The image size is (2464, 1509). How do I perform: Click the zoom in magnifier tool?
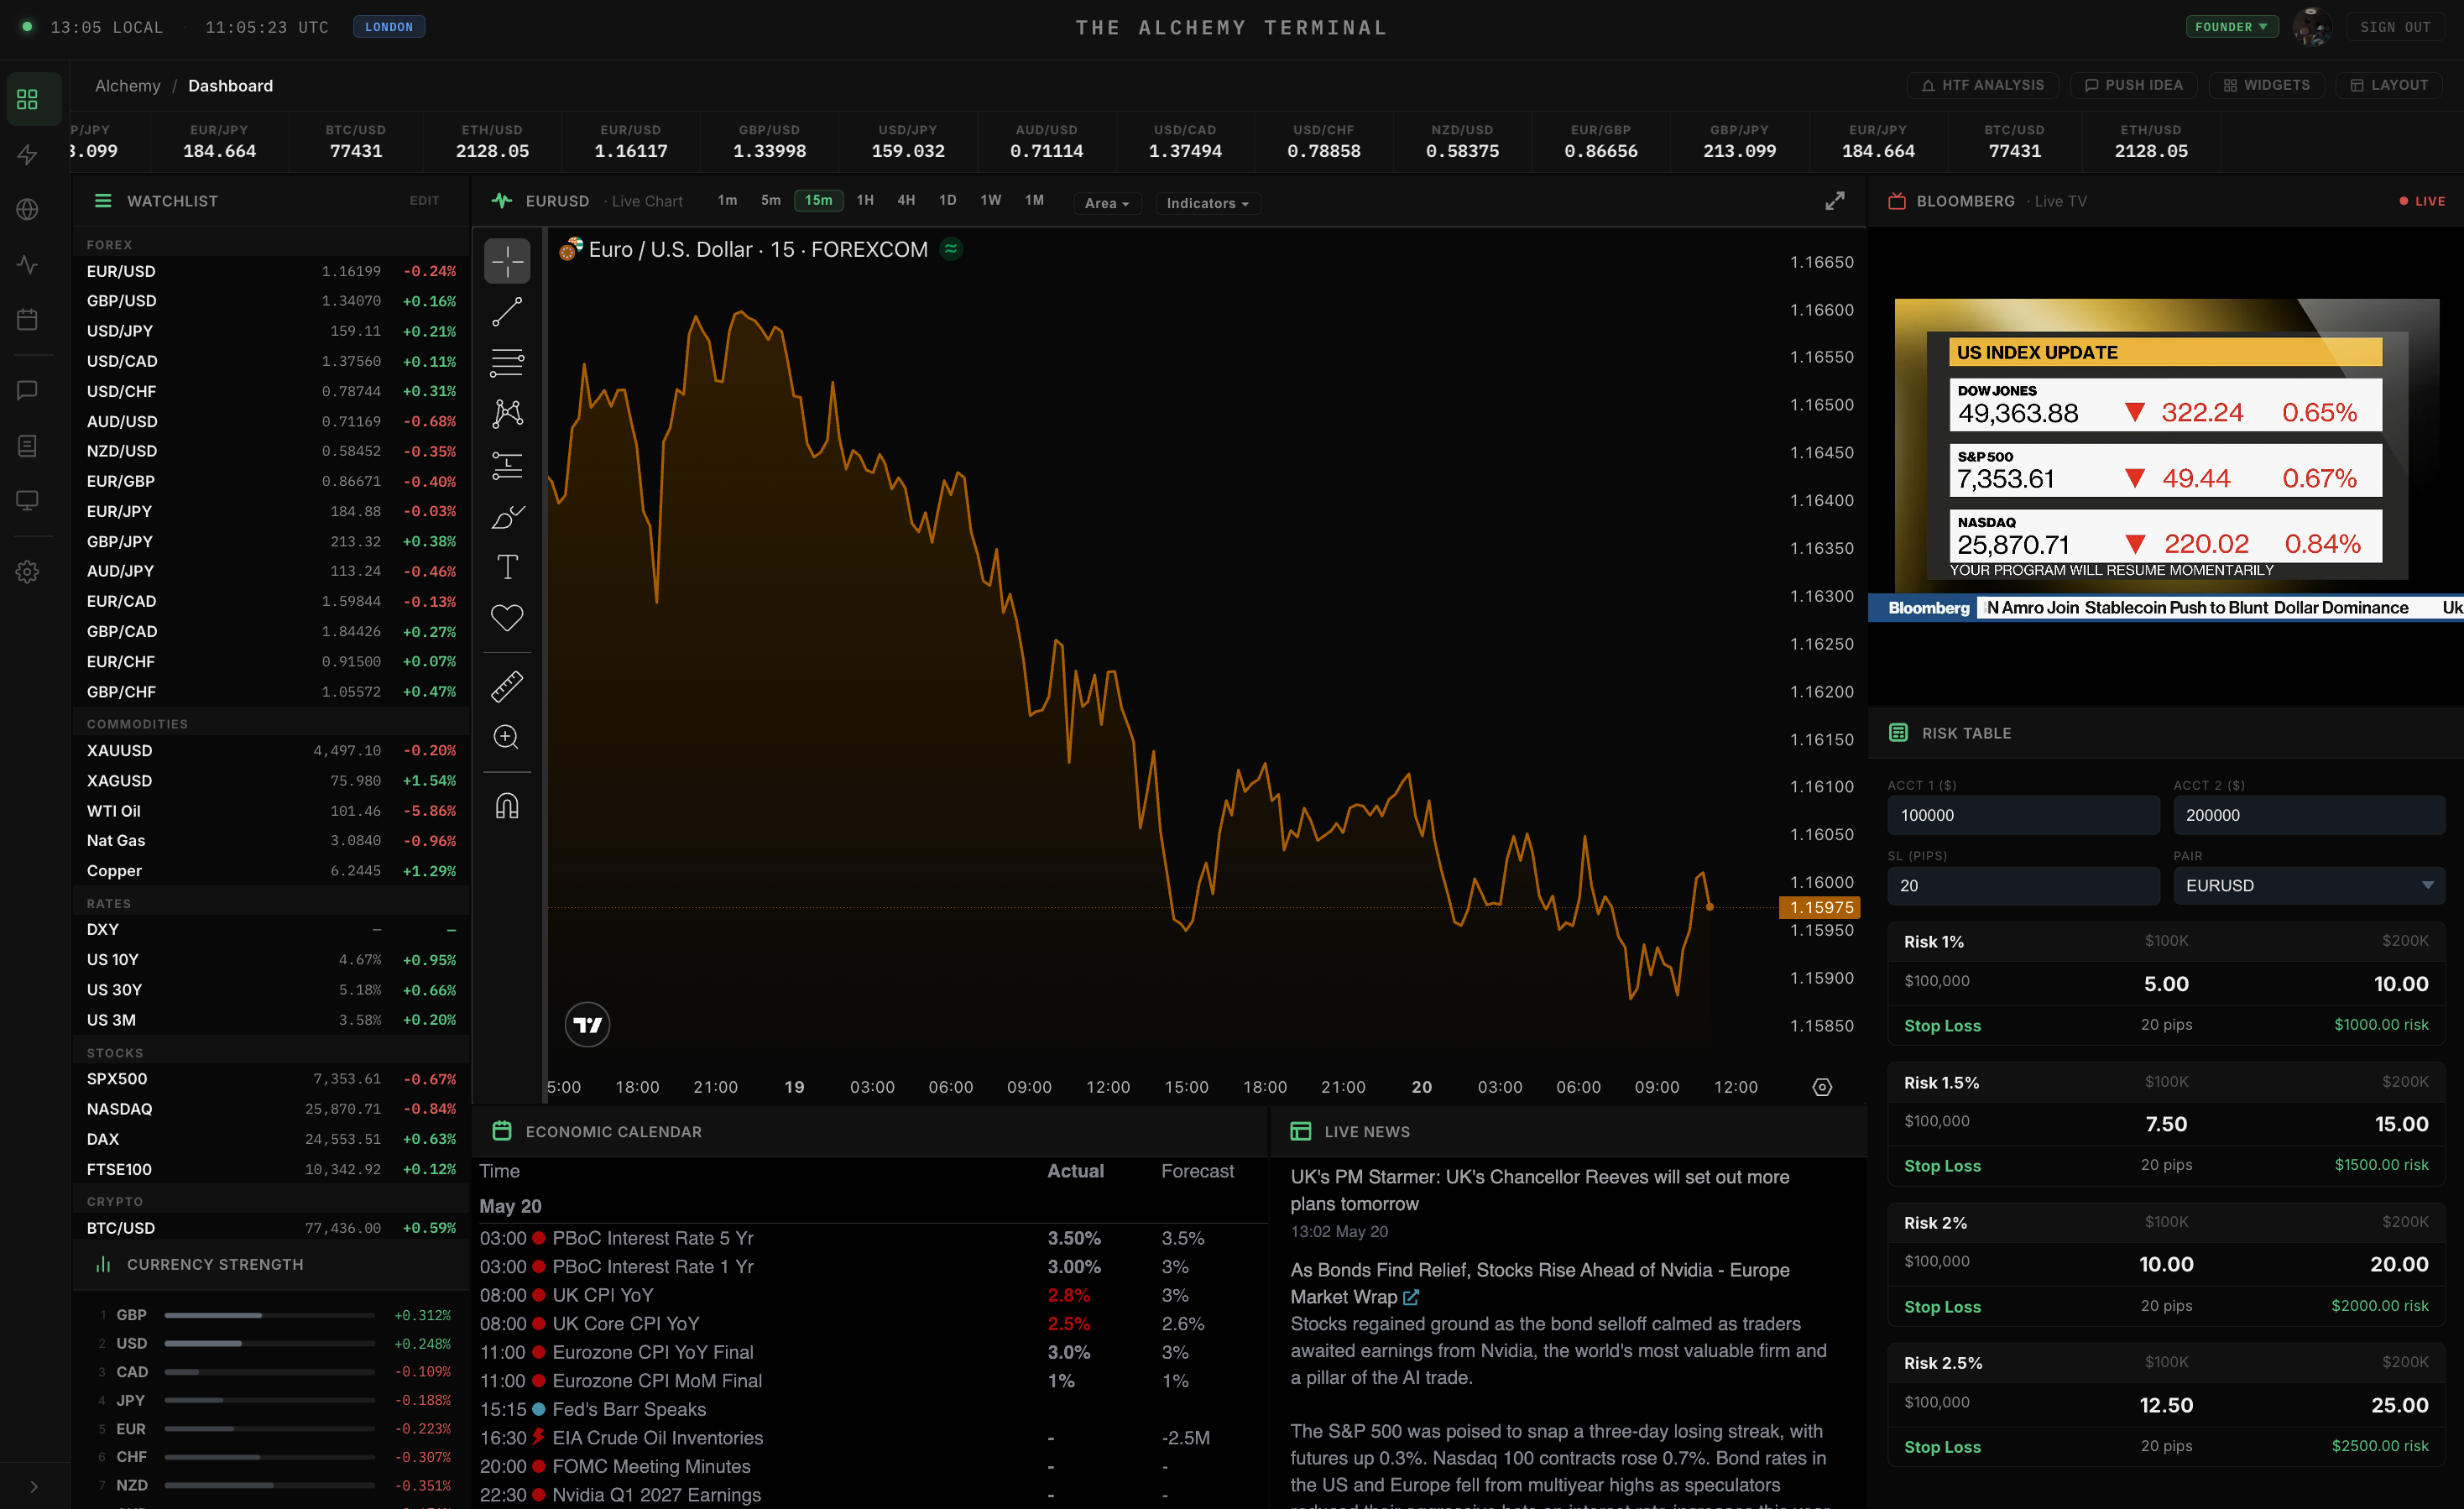[x=507, y=737]
